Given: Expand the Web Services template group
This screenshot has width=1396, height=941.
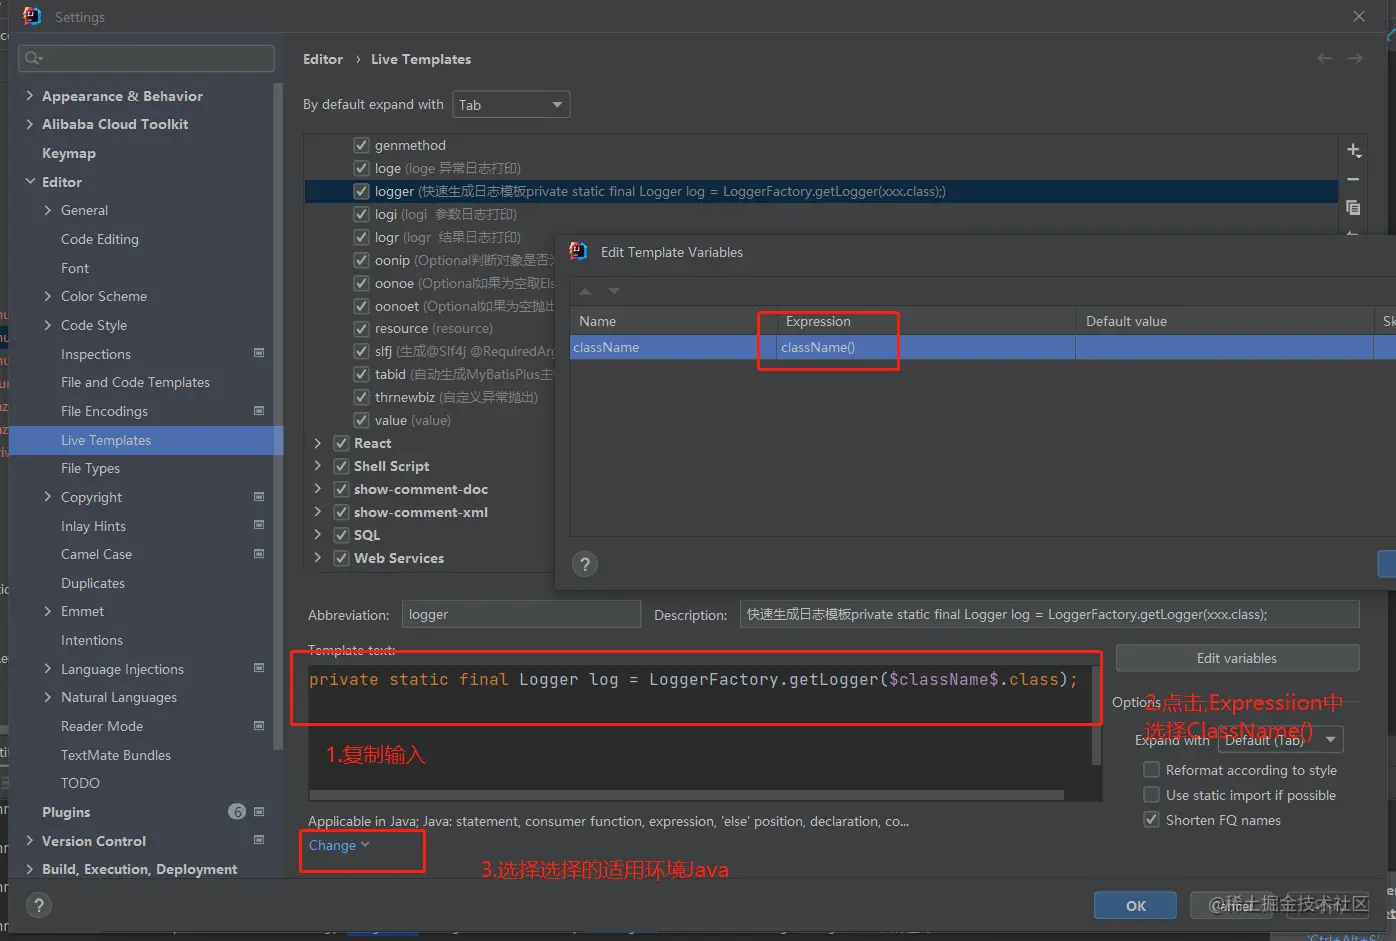Looking at the screenshot, I should (318, 558).
